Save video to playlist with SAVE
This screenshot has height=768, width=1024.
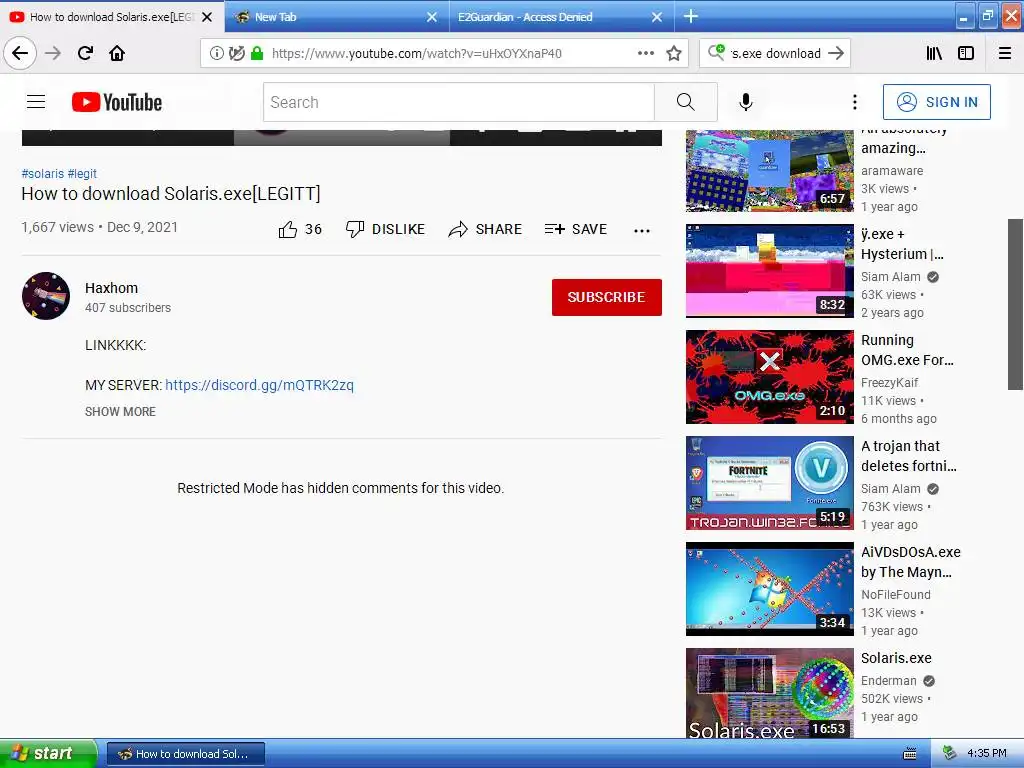576,229
